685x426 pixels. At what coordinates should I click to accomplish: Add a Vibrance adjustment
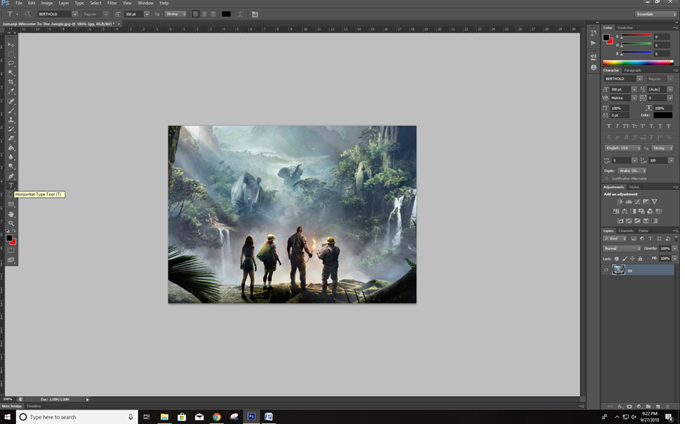click(654, 202)
